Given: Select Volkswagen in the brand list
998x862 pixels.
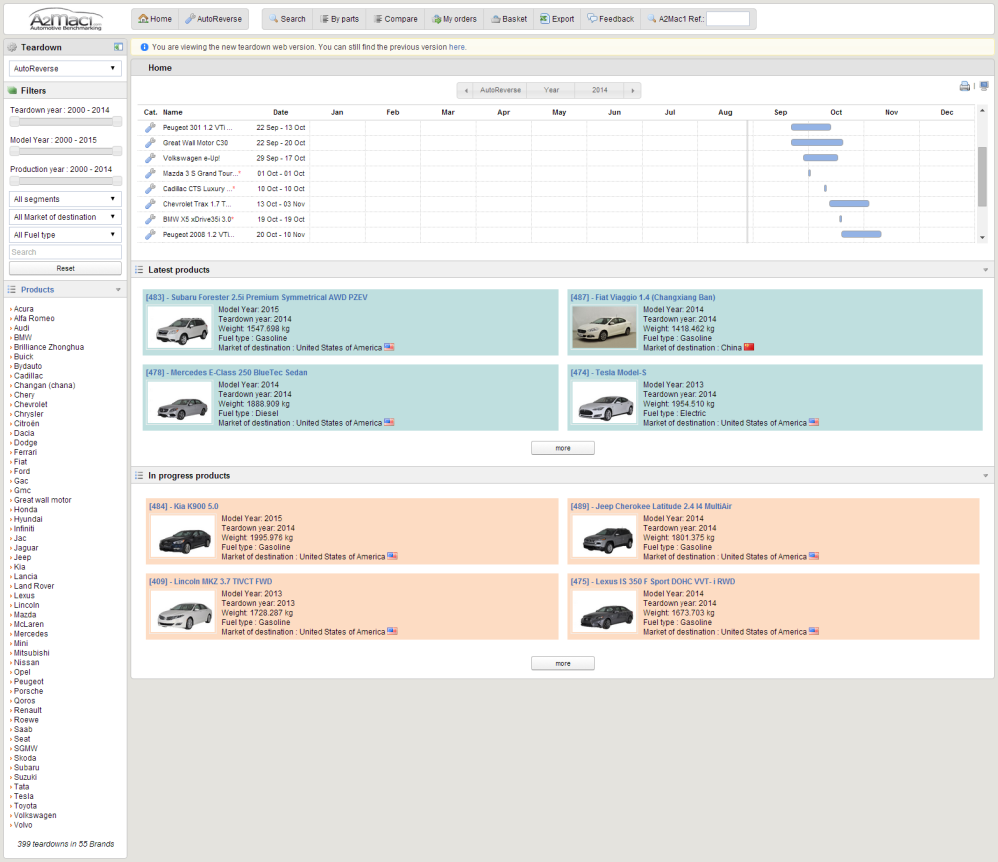Looking at the screenshot, I should point(35,816).
